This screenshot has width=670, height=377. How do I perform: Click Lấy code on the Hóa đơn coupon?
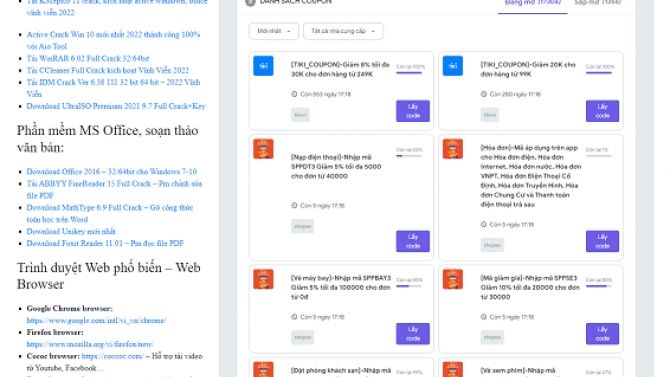602,242
